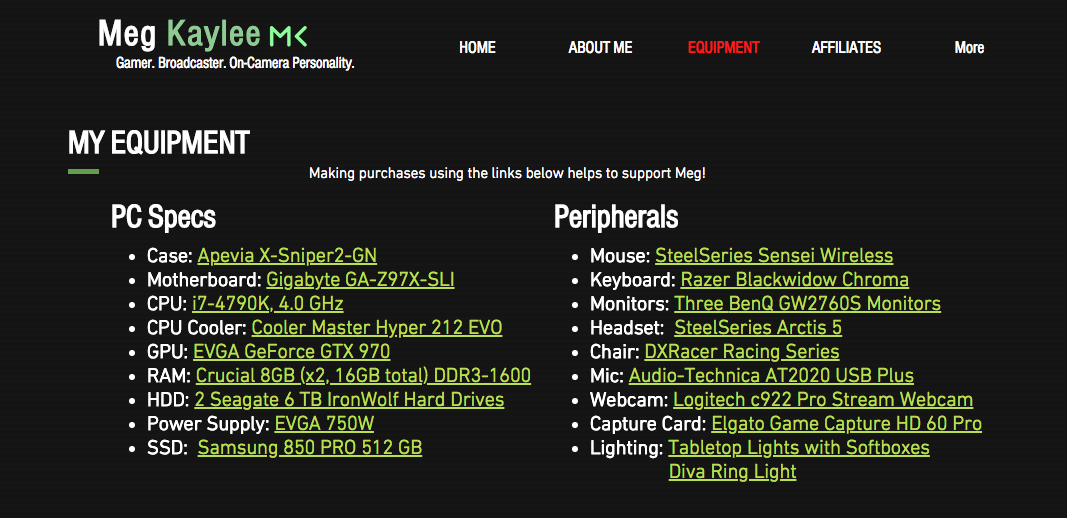Click the Samsung 850 PRO 512 GB link
The height and width of the screenshot is (518, 1067).
tap(309, 448)
